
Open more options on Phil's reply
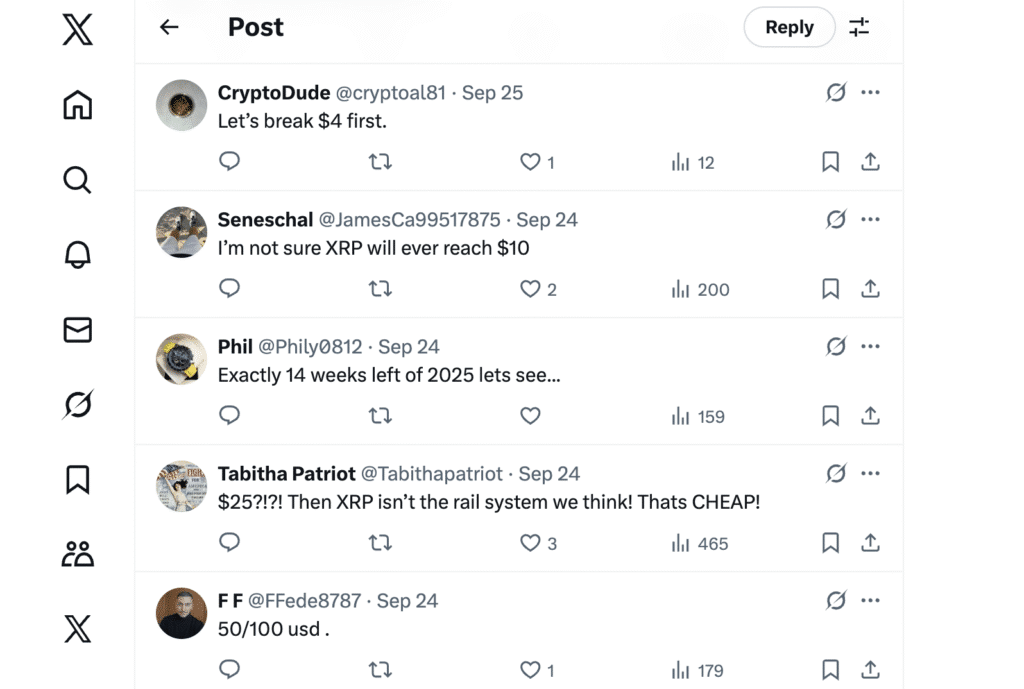[x=870, y=347]
